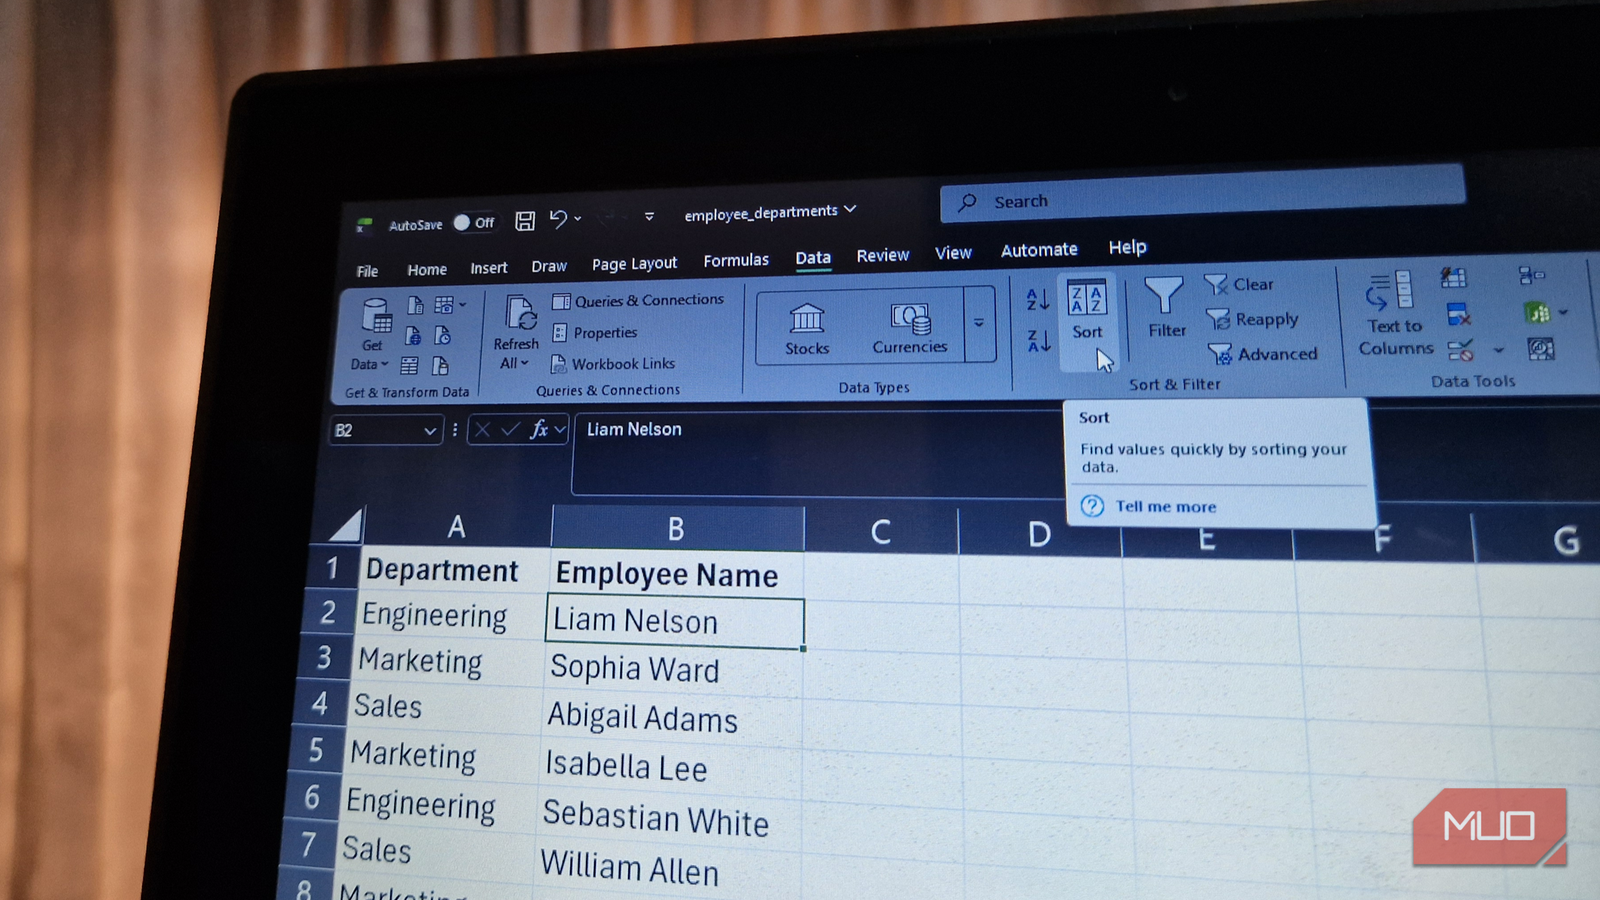
Task: Click the From Picture icon
Action: click(x=444, y=304)
